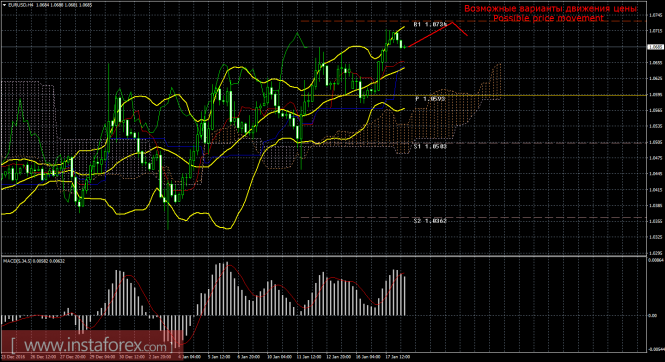This screenshot has height=362, width=665.
Task: Click the 17 Jan 12:00 time axis marker
Action: tap(399, 357)
